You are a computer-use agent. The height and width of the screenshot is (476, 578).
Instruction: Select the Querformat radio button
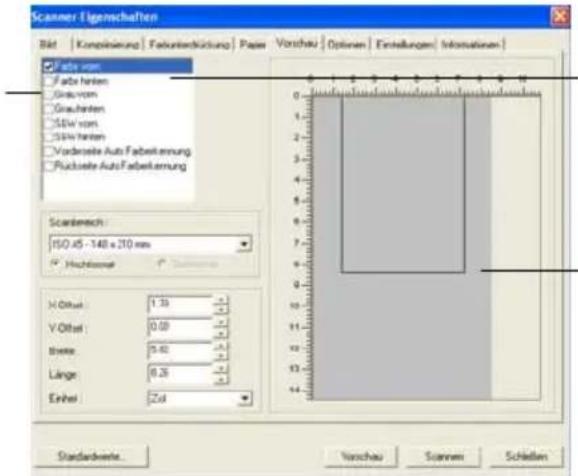161,264
